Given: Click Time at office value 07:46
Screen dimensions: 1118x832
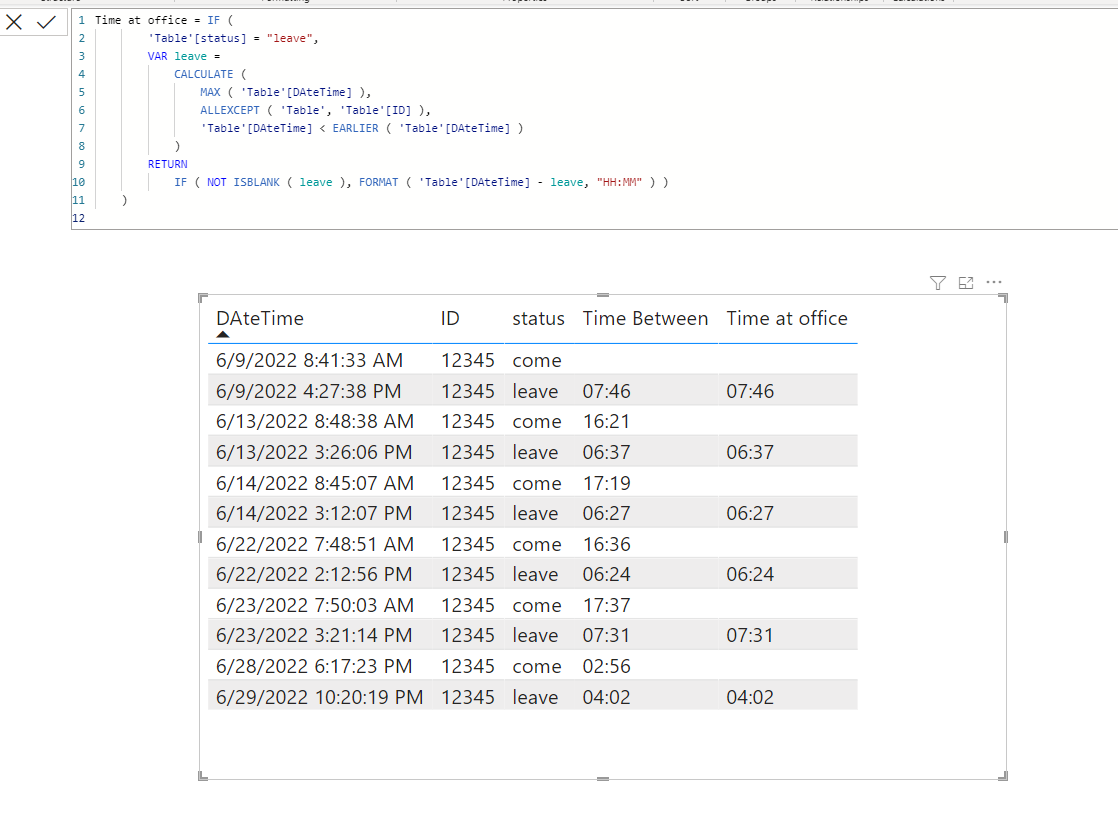Looking at the screenshot, I should [750, 391].
